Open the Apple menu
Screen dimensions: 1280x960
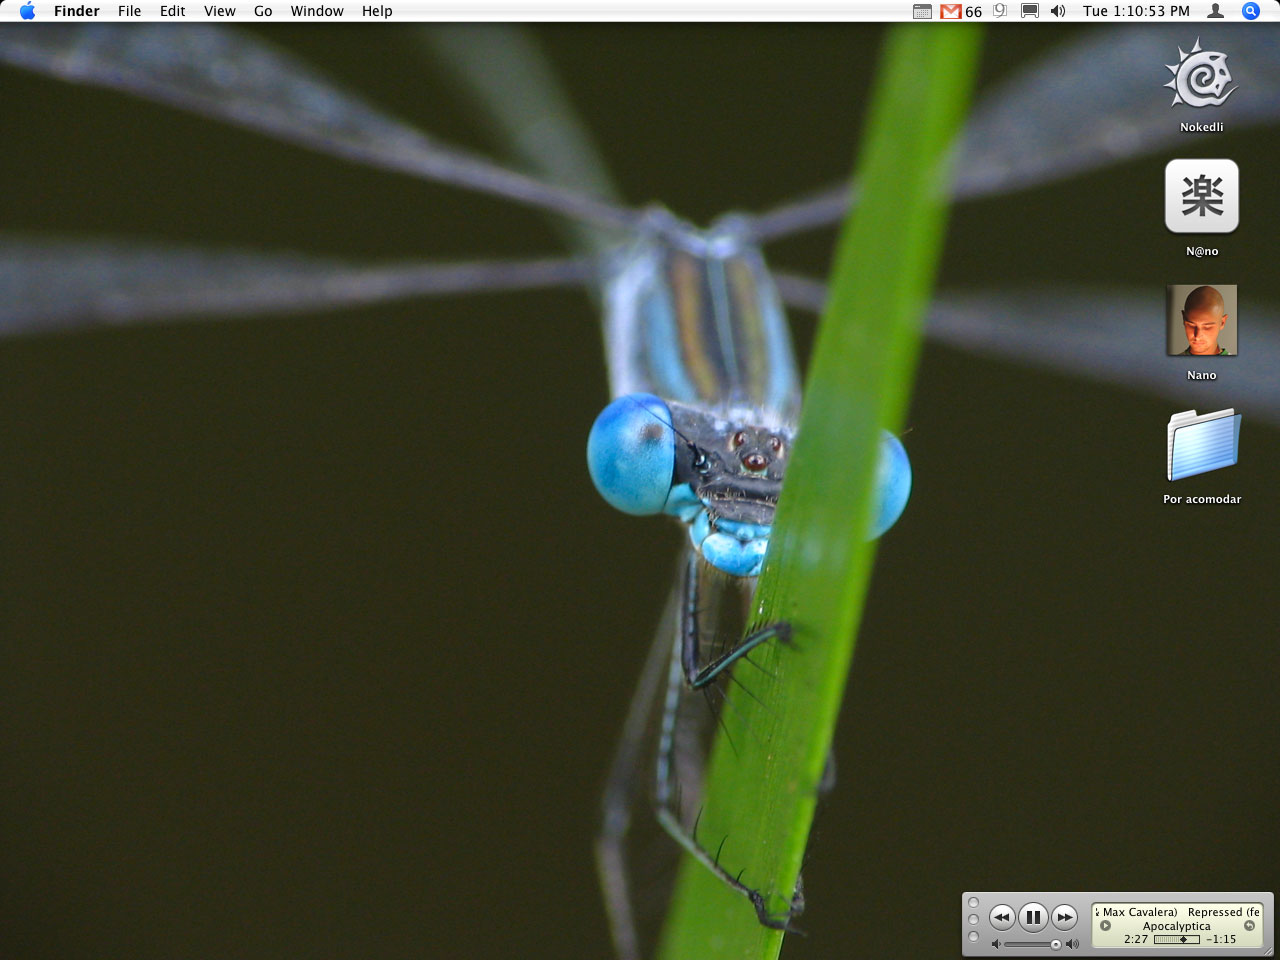(x=27, y=11)
